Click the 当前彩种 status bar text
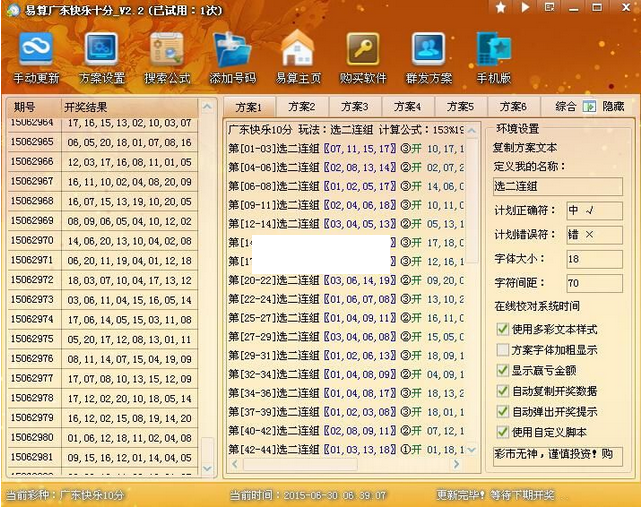Image resolution: width=641 pixels, height=507 pixels. 65,495
